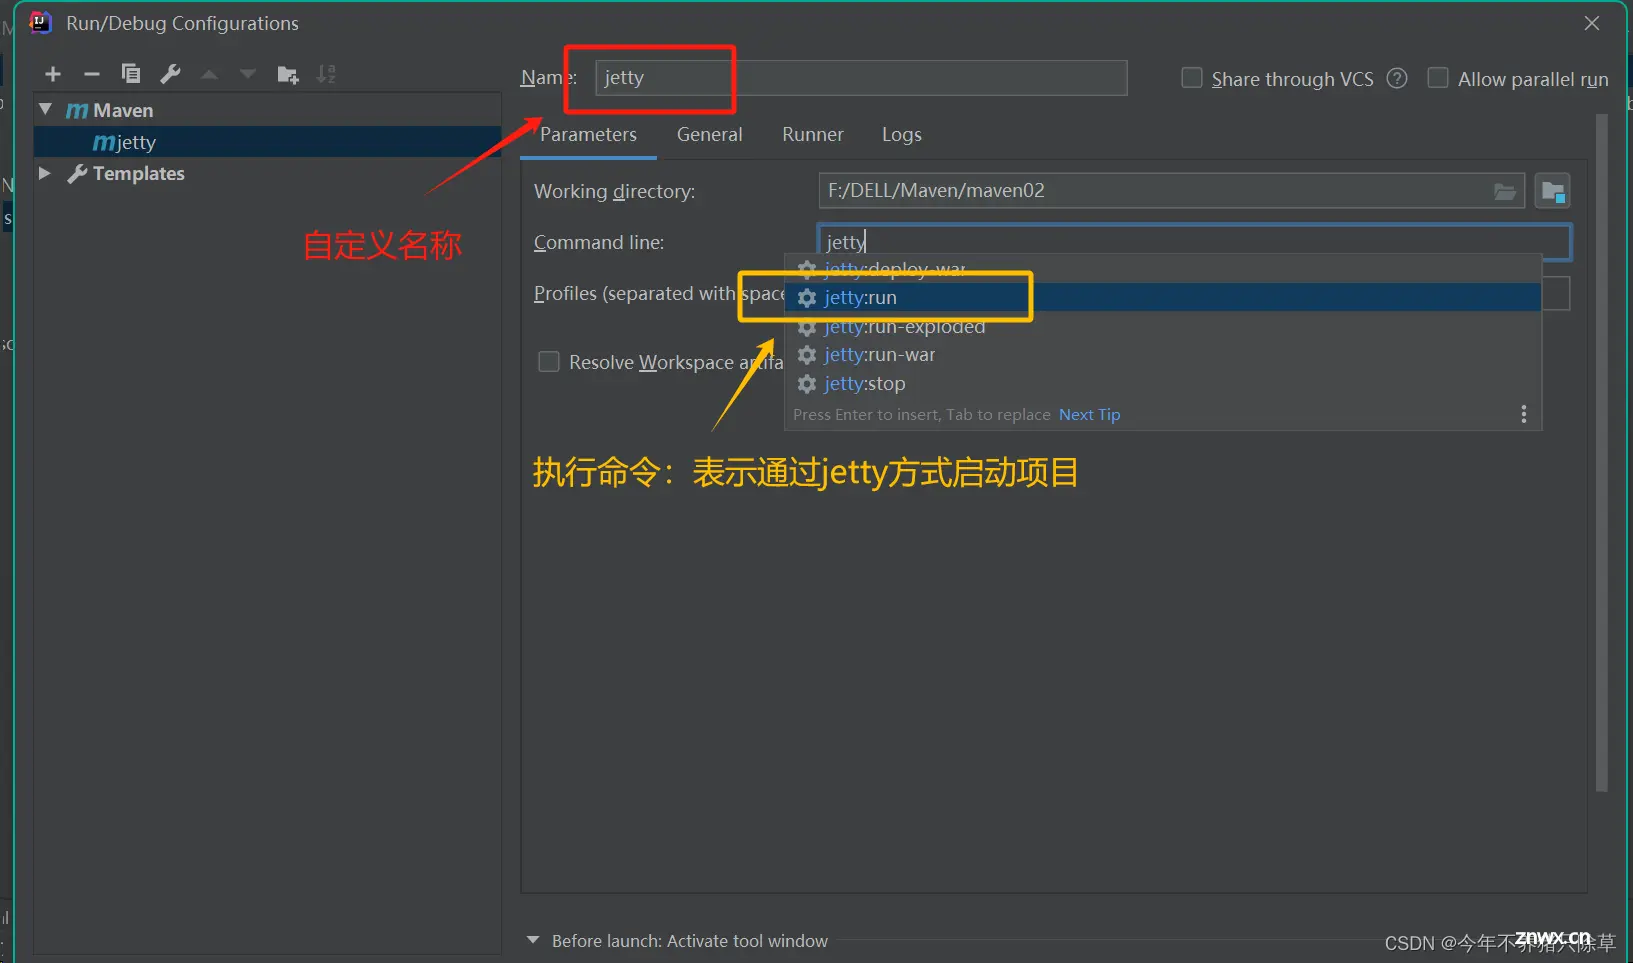The width and height of the screenshot is (1633, 963).
Task: Move configuration down arrow
Action: click(x=248, y=74)
